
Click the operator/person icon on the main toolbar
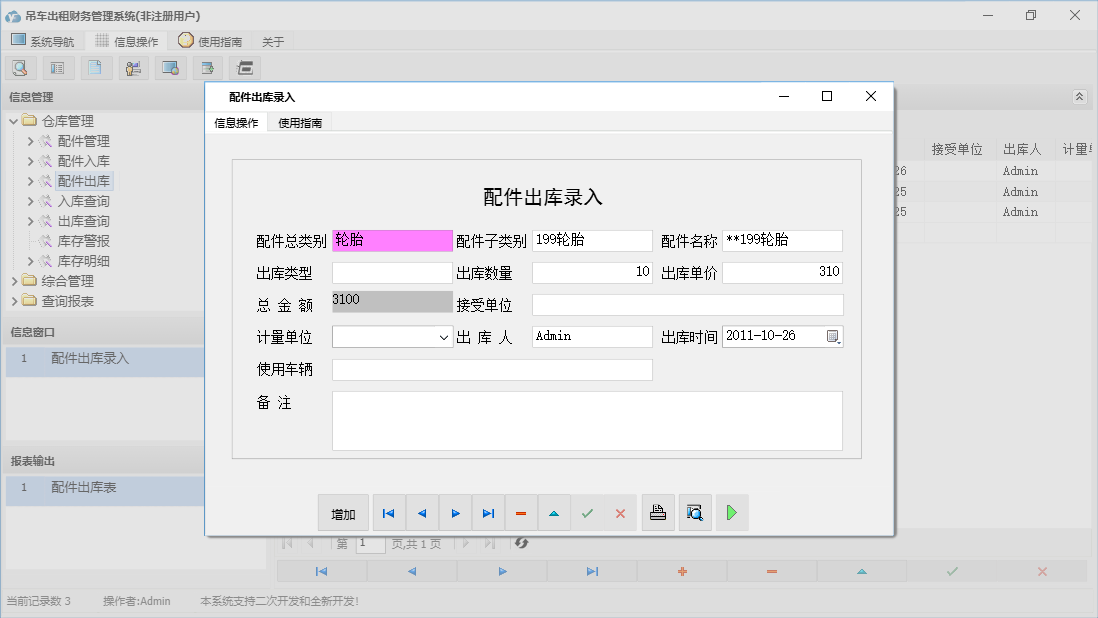click(133, 68)
